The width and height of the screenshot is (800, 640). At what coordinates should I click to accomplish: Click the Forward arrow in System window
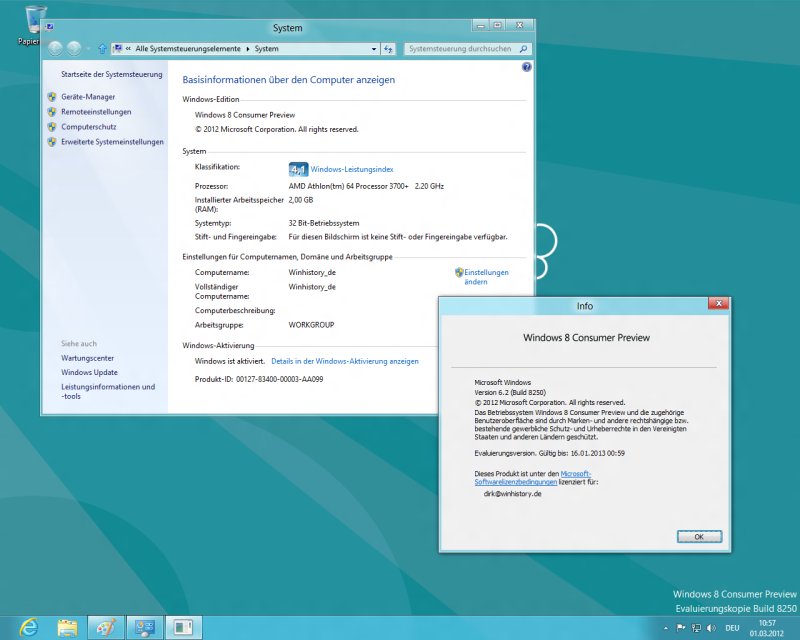74,48
